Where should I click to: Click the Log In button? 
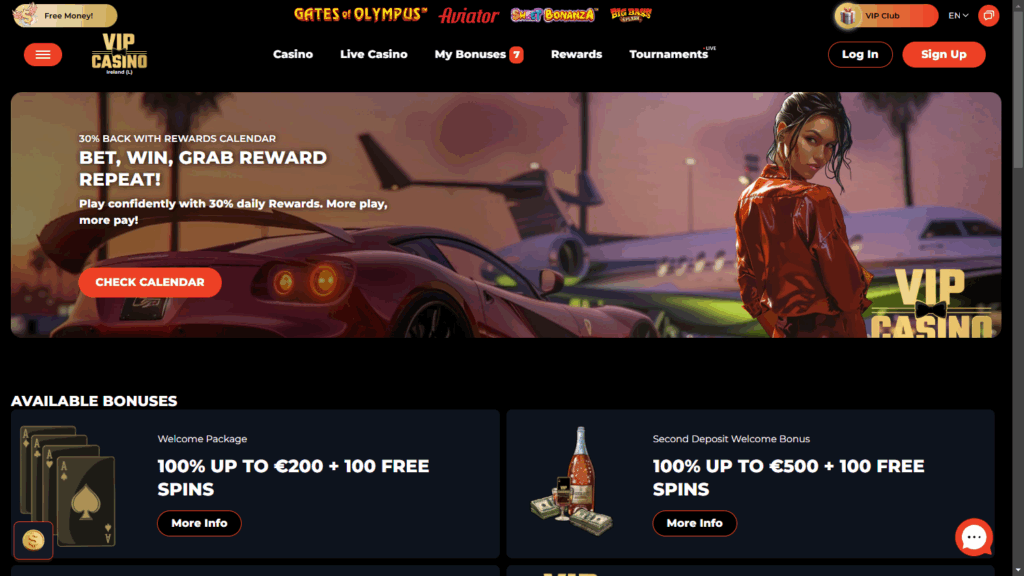coord(859,54)
